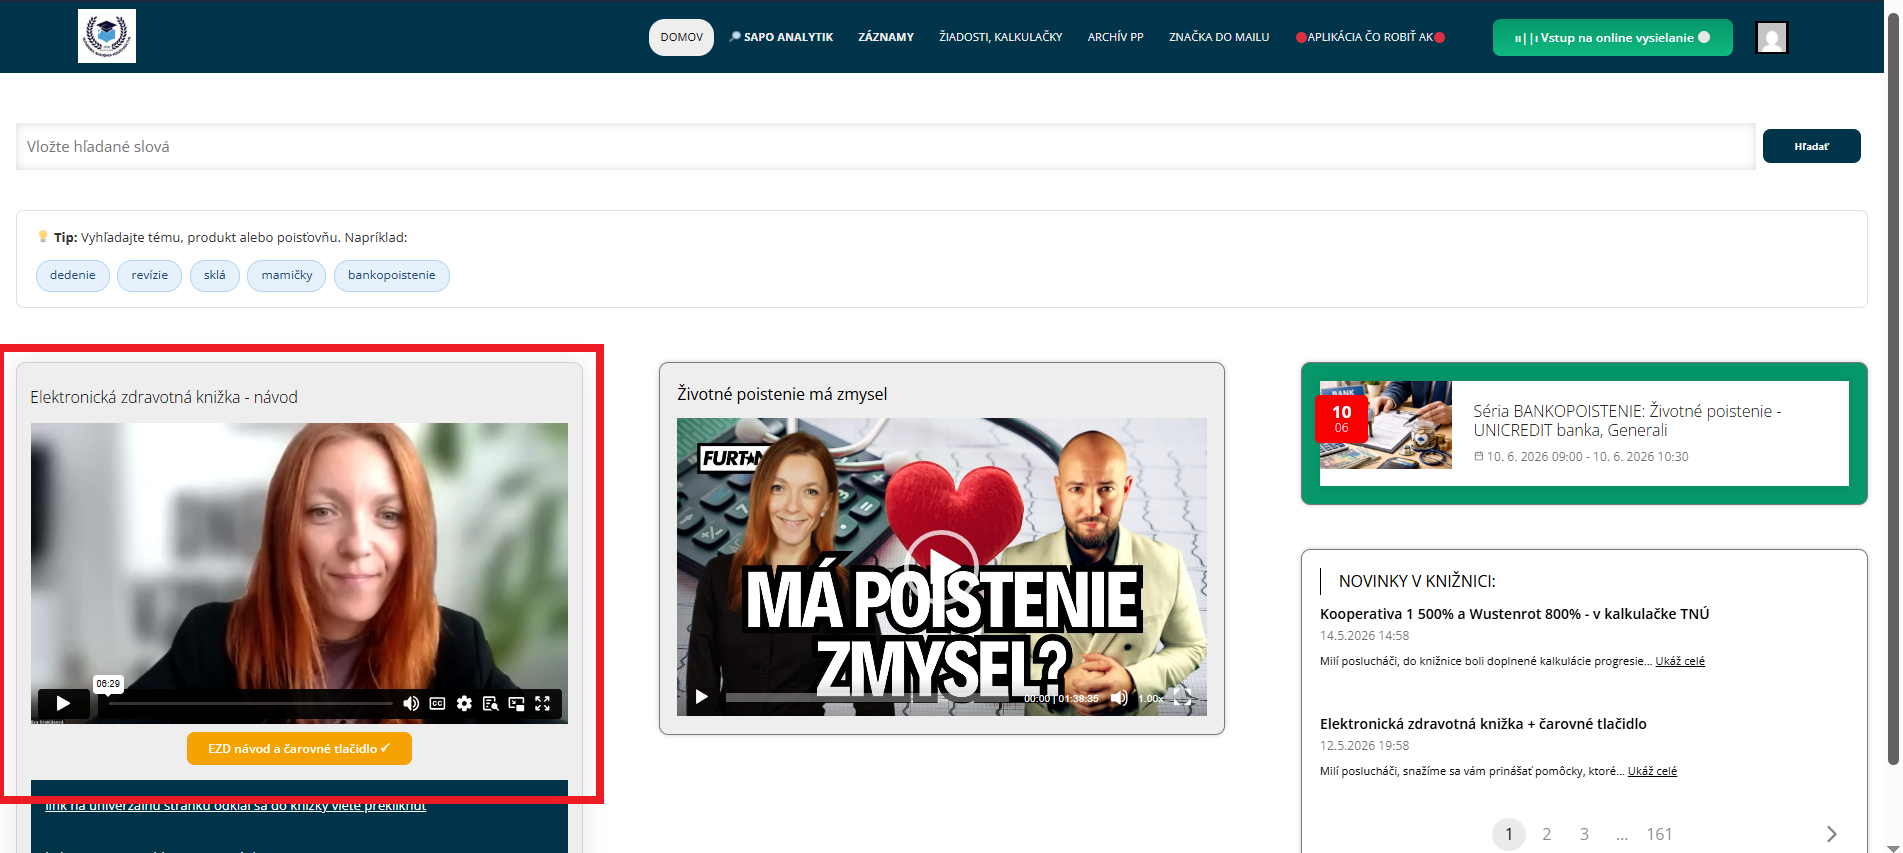
Task: Open the SAPO ANALYTIK menu item
Action: [781, 37]
